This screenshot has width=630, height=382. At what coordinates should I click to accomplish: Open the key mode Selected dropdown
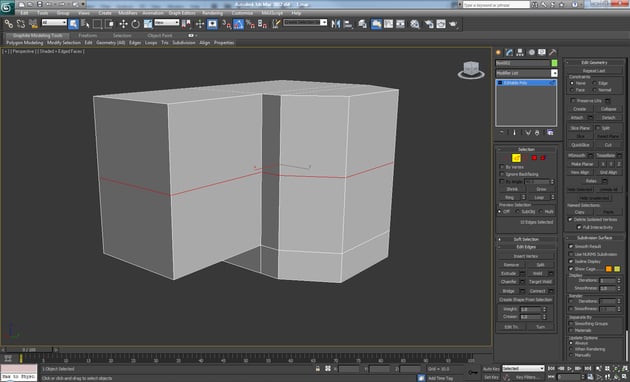click(523, 368)
